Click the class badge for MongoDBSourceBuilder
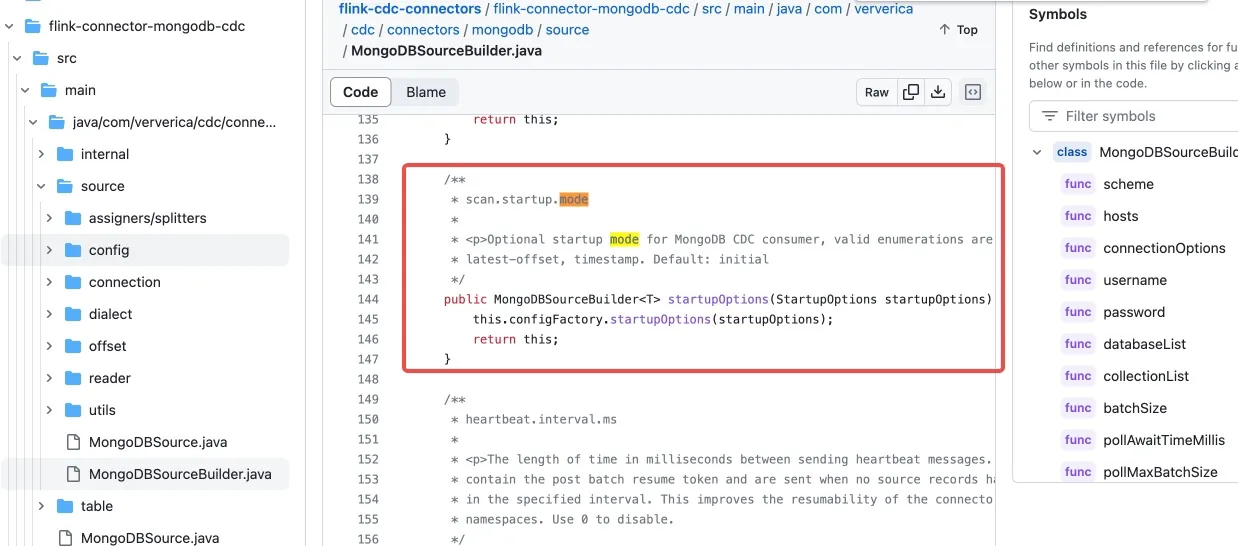 coord(1071,152)
